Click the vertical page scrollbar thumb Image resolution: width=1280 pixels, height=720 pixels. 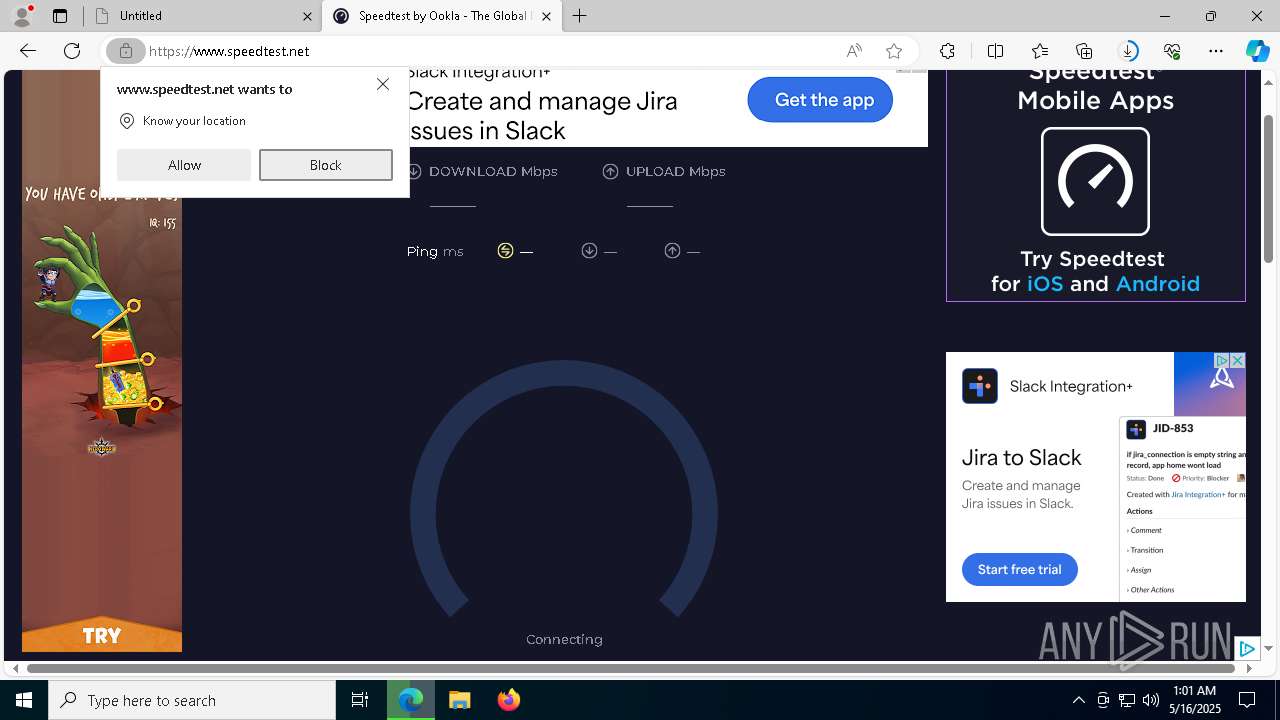tap(1269, 188)
